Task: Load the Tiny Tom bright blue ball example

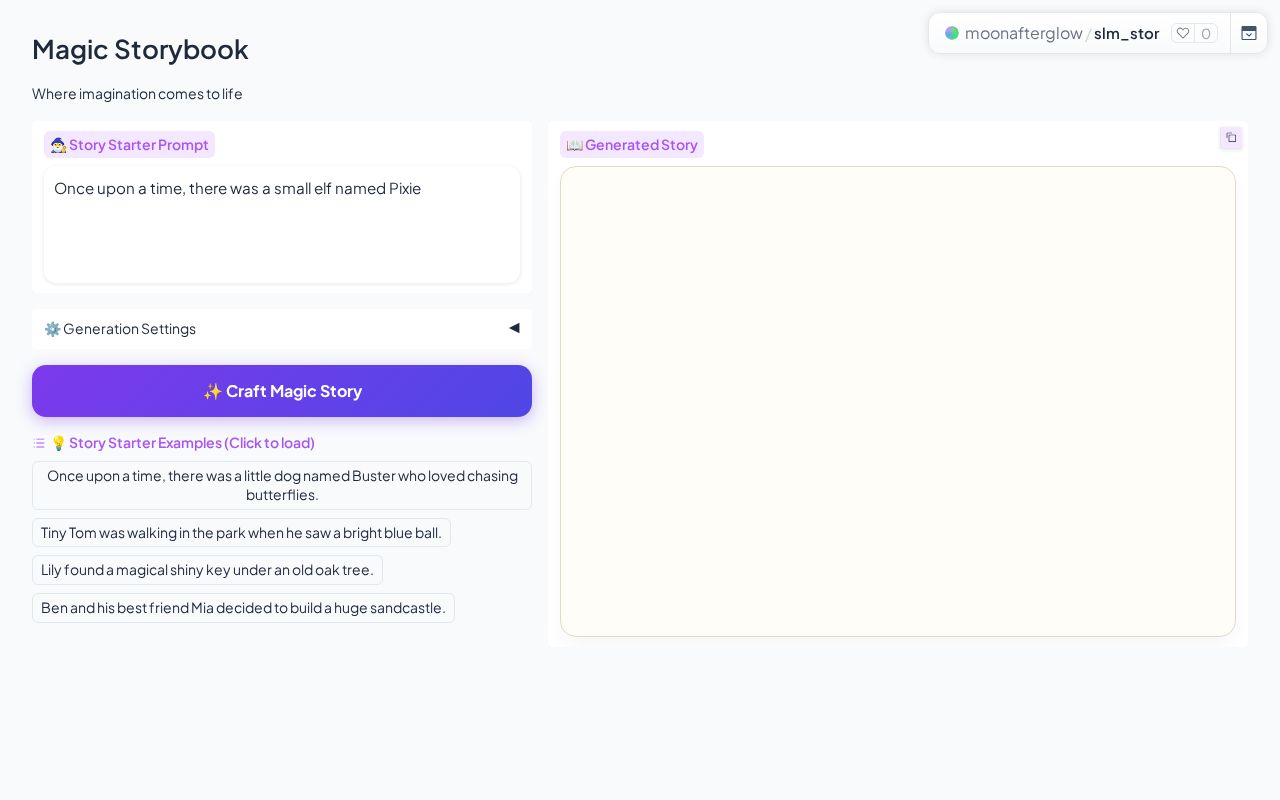Action: [x=241, y=533]
